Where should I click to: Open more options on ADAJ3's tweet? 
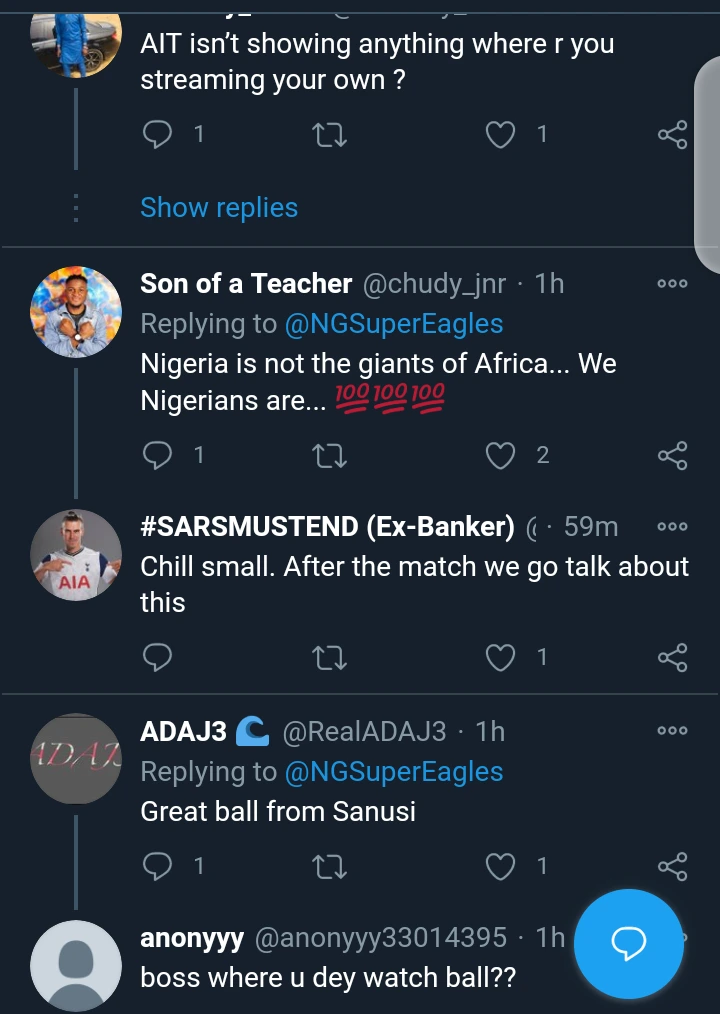click(x=672, y=731)
